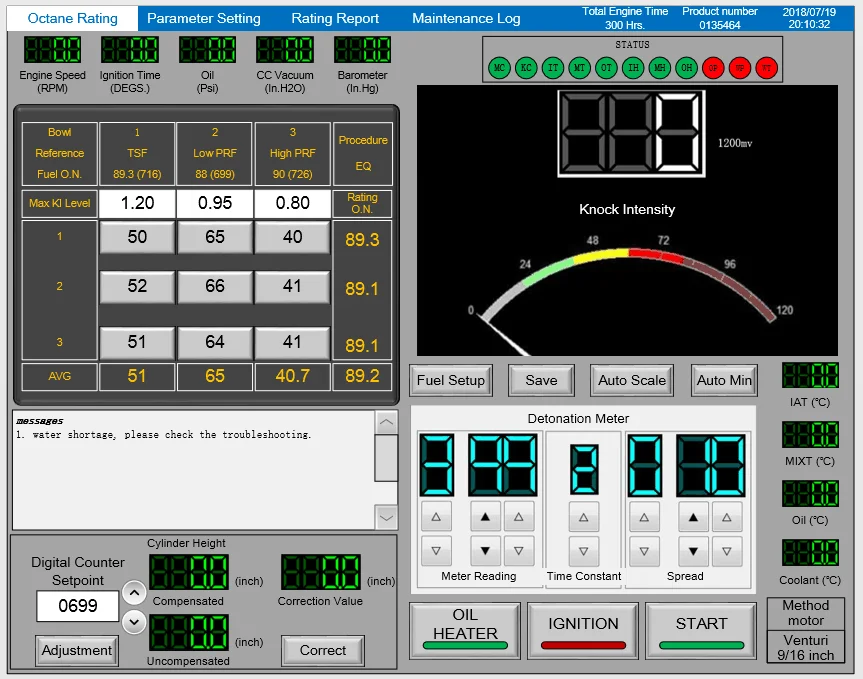Increment the Digital Counter Setpoint with up chevron
This screenshot has height=679, width=863.
[x=134, y=593]
